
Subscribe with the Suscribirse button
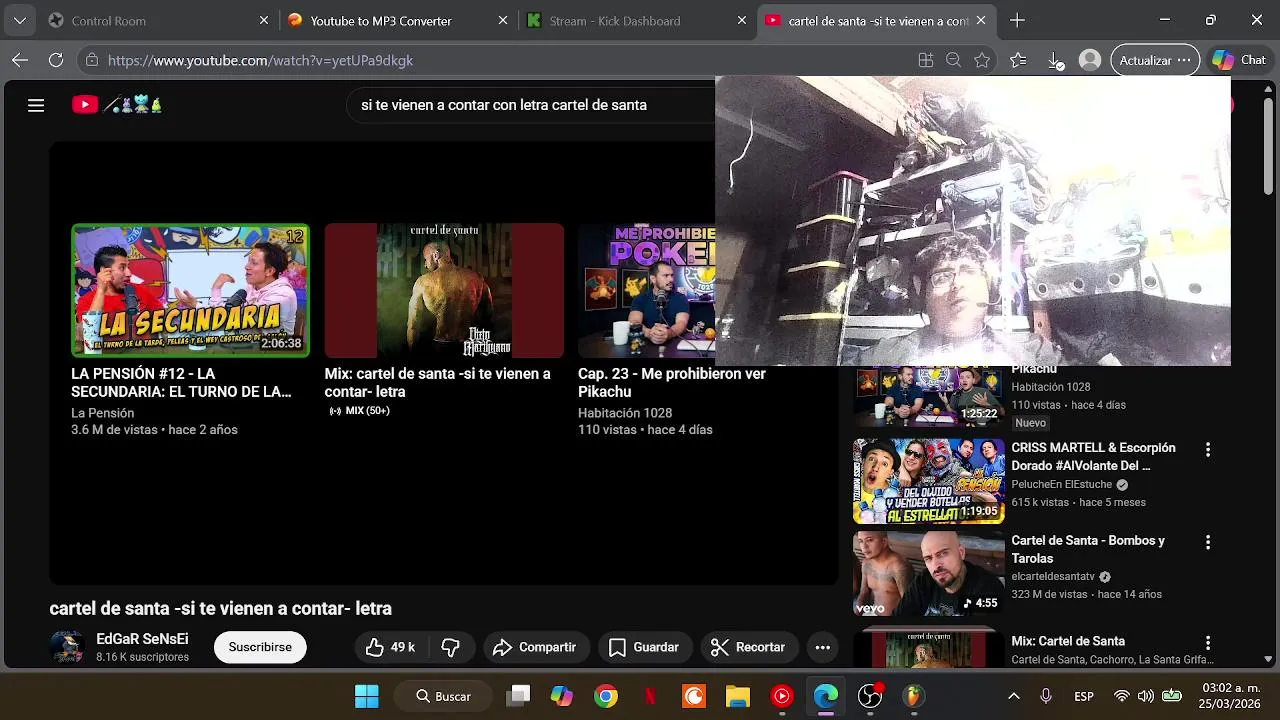260,647
